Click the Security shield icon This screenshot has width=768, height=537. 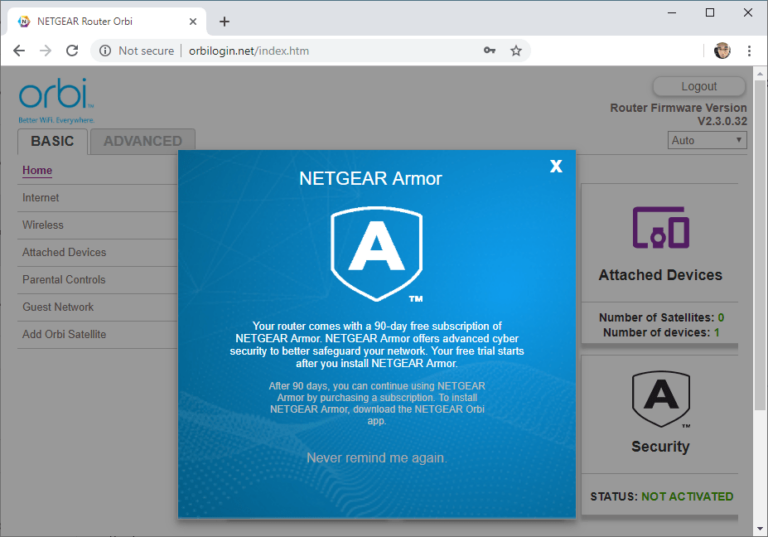(660, 399)
